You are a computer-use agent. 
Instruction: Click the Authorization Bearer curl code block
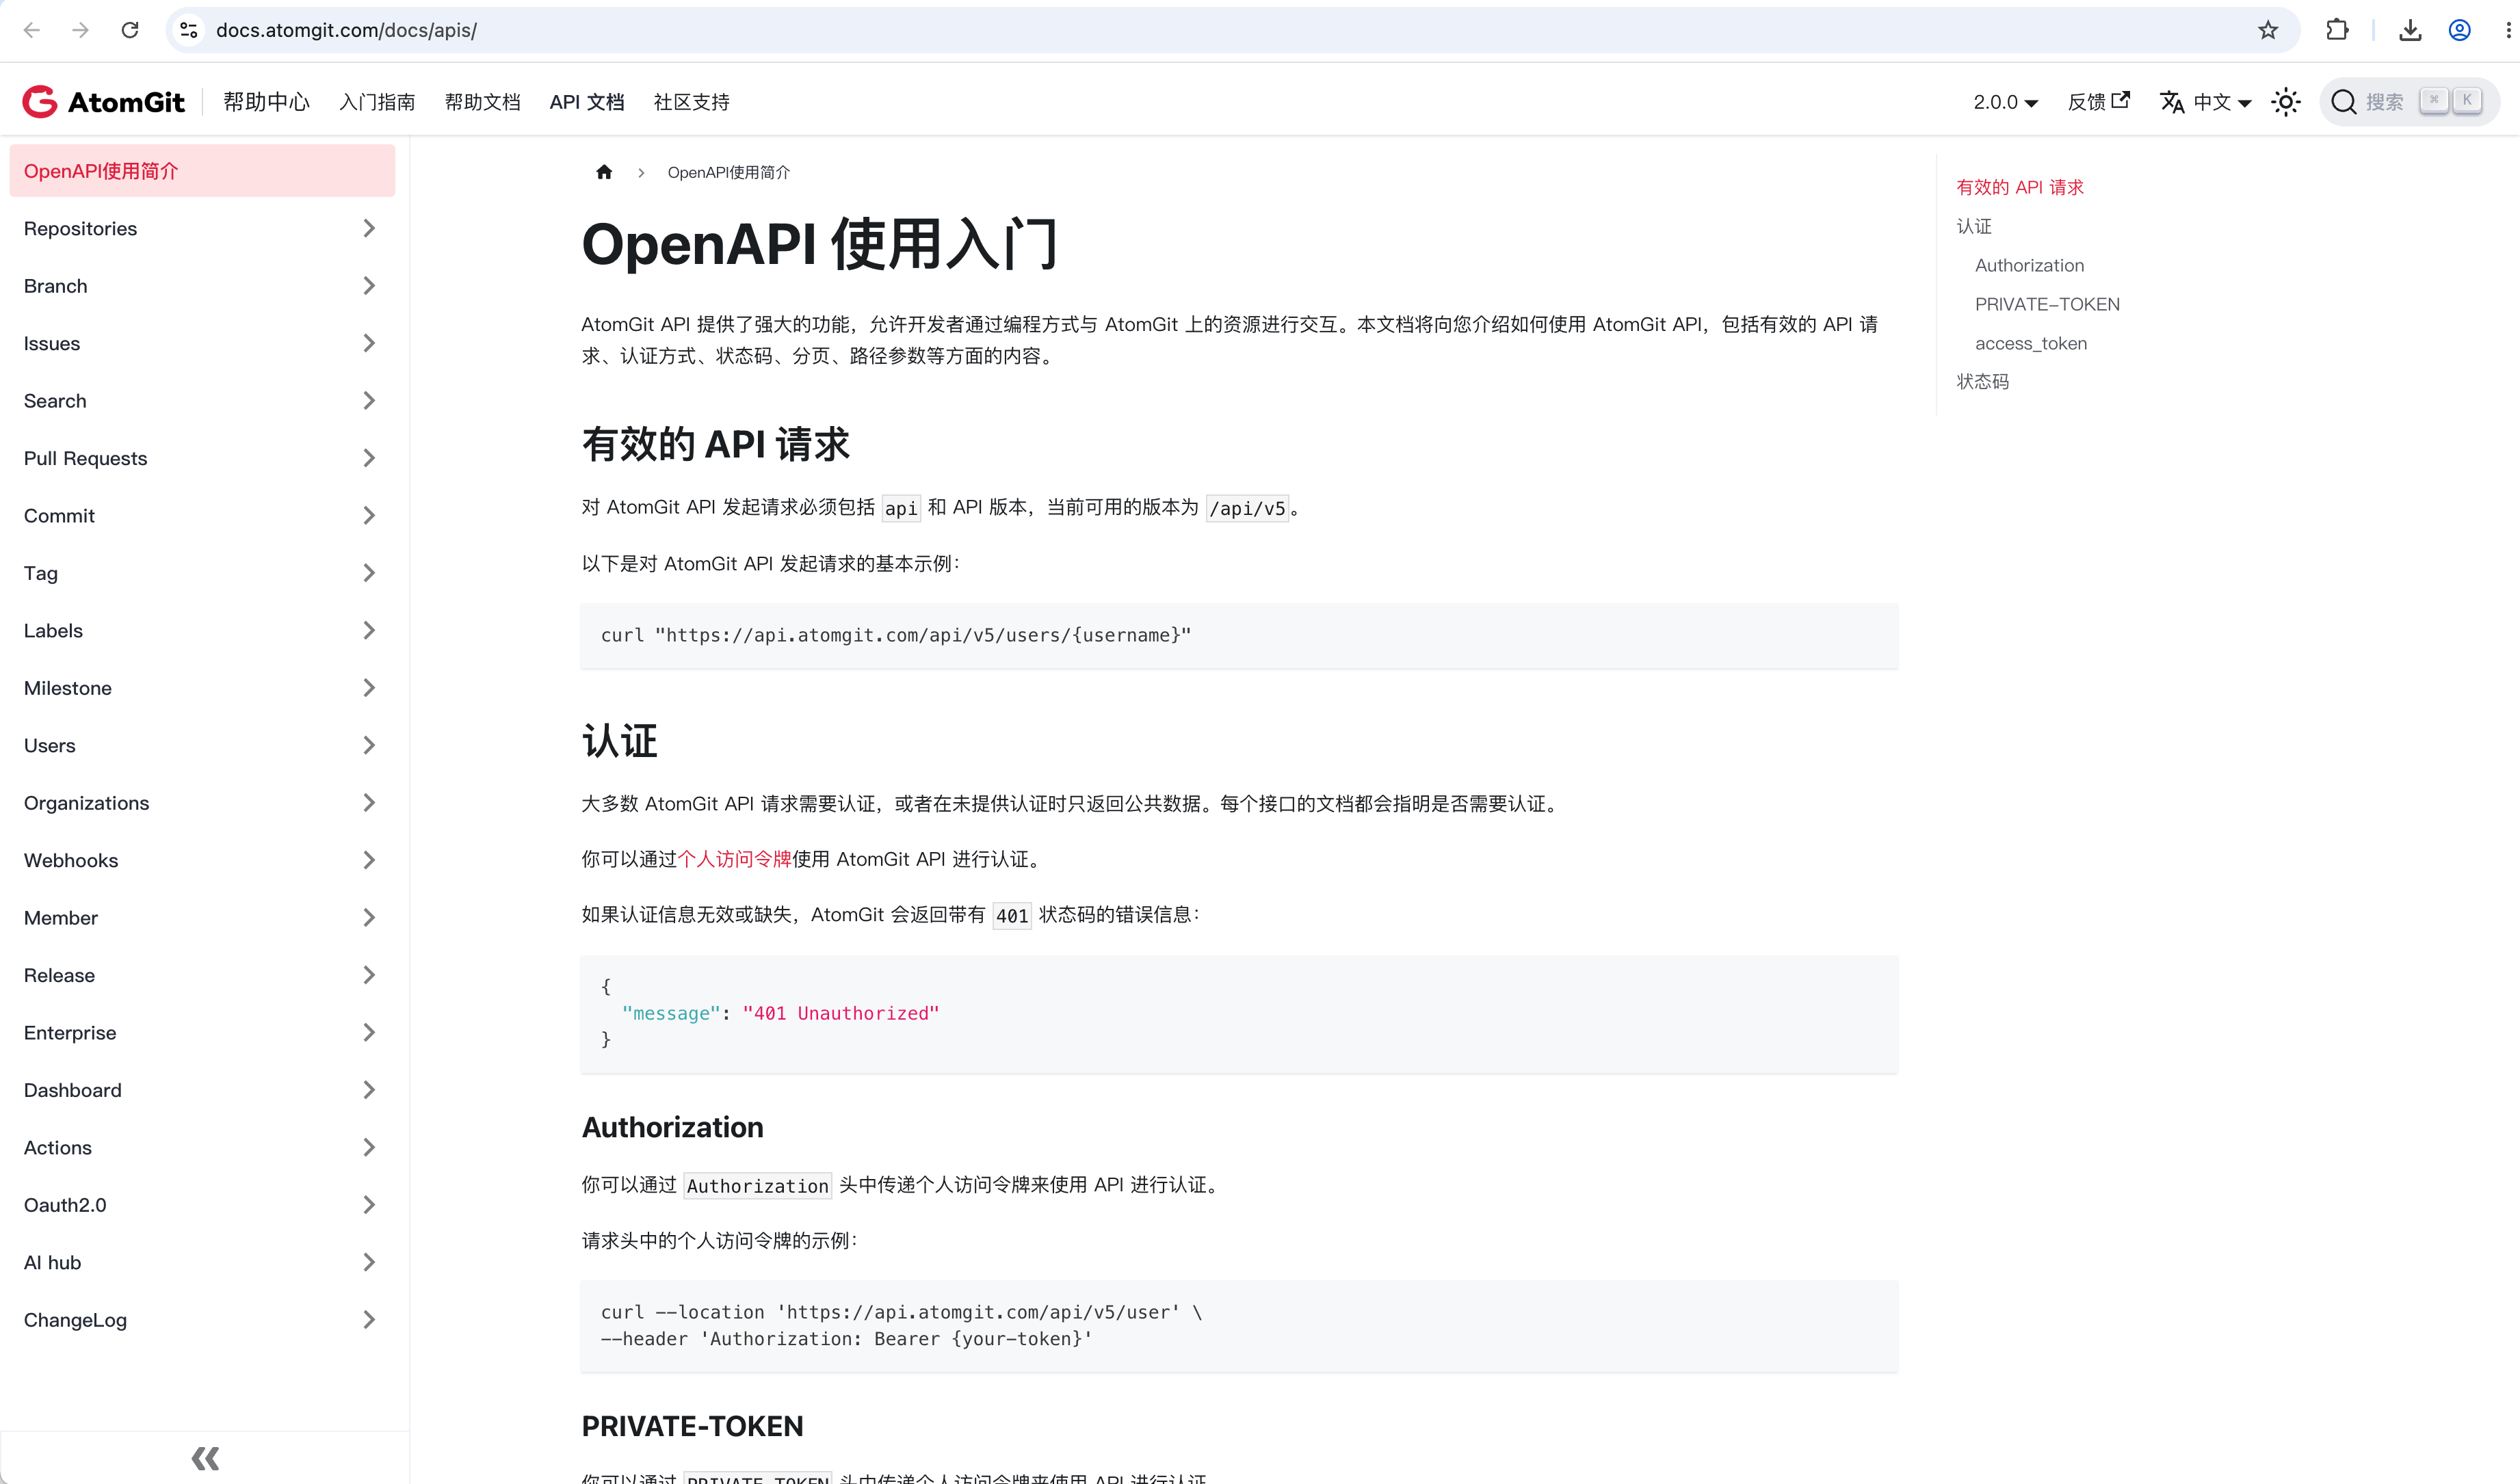tap(1239, 1326)
